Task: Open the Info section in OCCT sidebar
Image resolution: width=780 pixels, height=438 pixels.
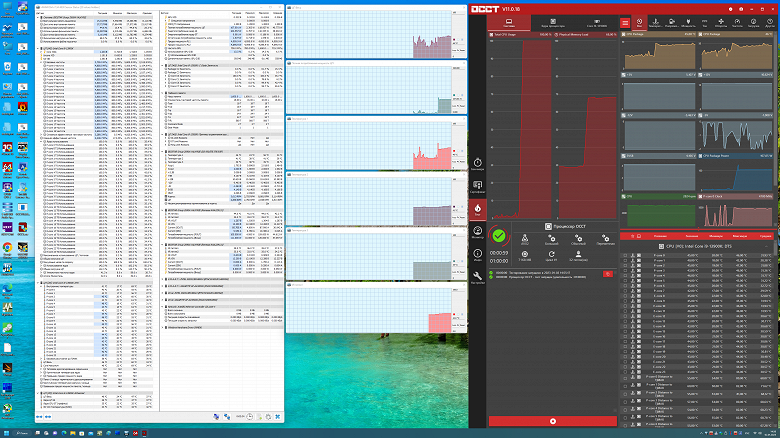Action: (477, 254)
